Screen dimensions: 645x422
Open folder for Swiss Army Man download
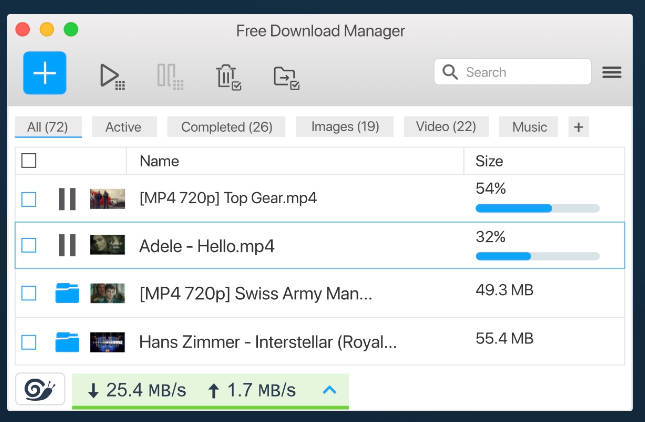(x=67, y=293)
